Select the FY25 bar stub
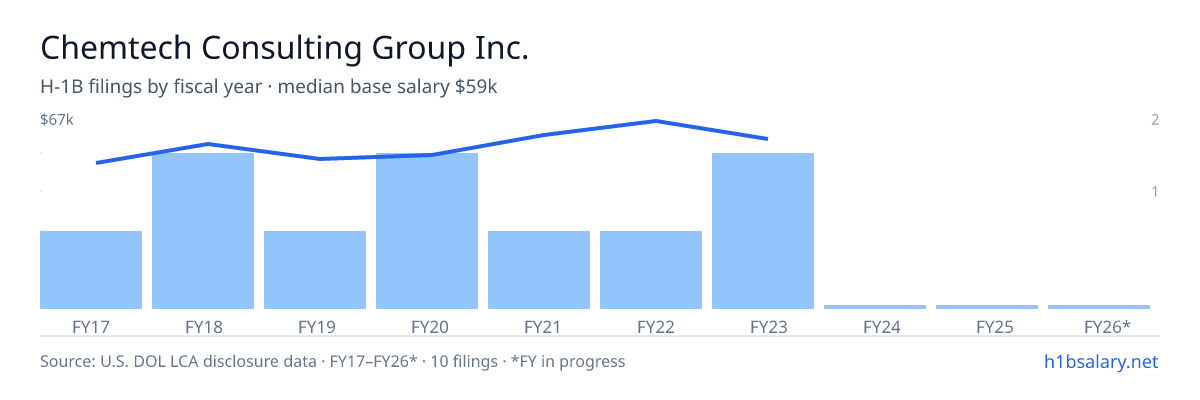Image resolution: width=1200 pixels, height=400 pixels. (x=987, y=307)
